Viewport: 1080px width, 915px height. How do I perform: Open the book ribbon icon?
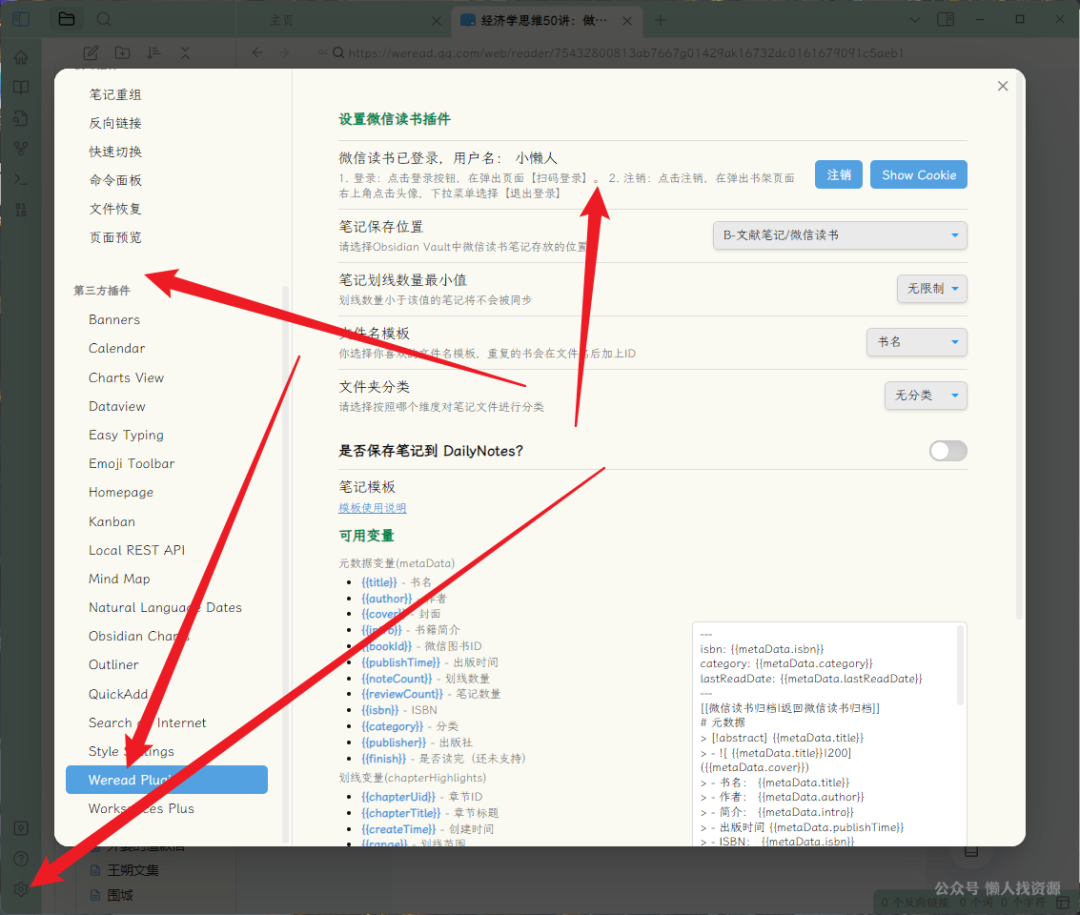21,88
